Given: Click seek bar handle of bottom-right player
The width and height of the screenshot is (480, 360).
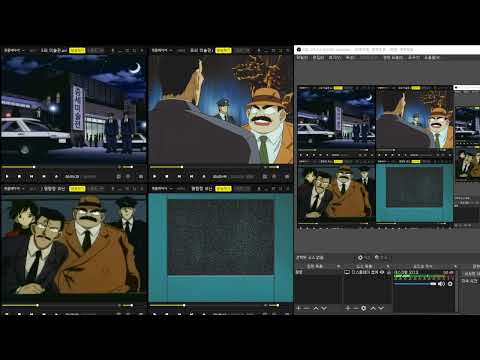Looking at the screenshot, I should click(x=184, y=305).
